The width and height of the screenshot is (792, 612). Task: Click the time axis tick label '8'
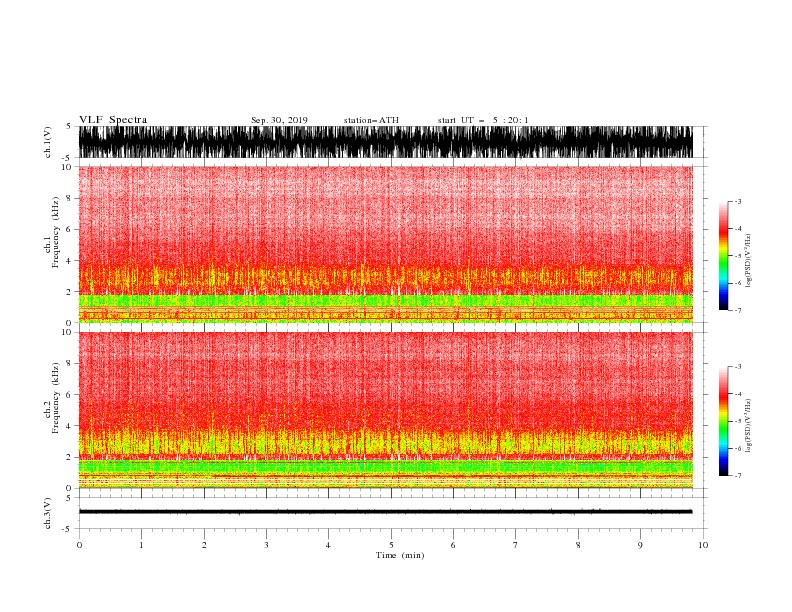[578, 545]
